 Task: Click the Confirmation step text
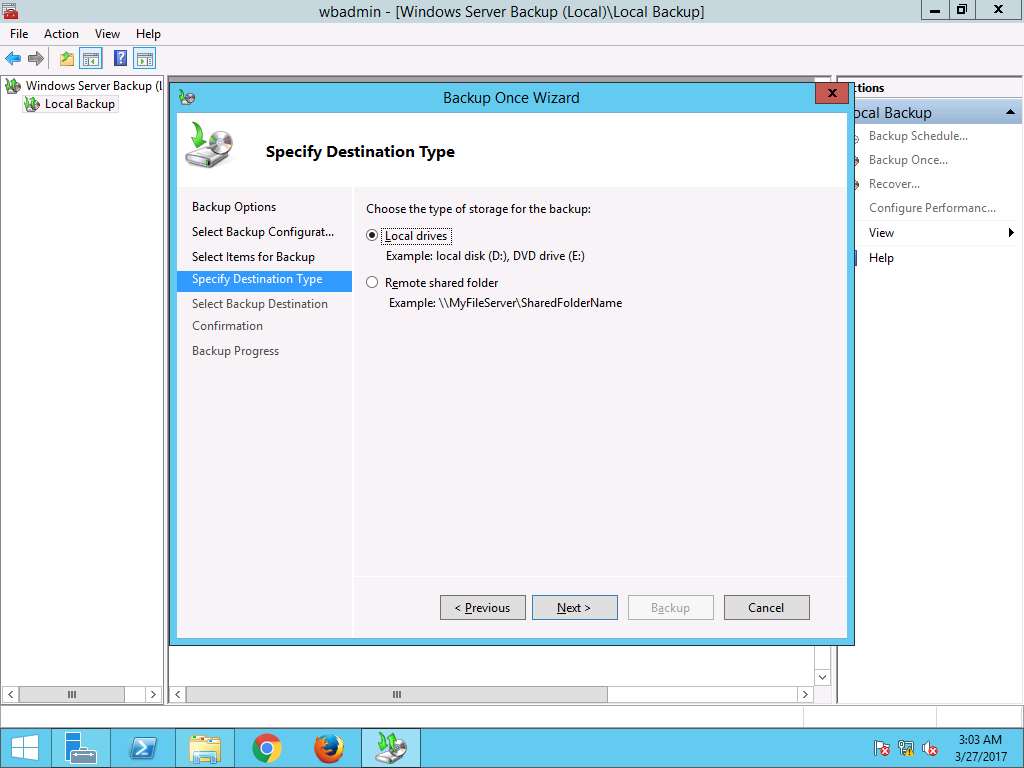227,326
